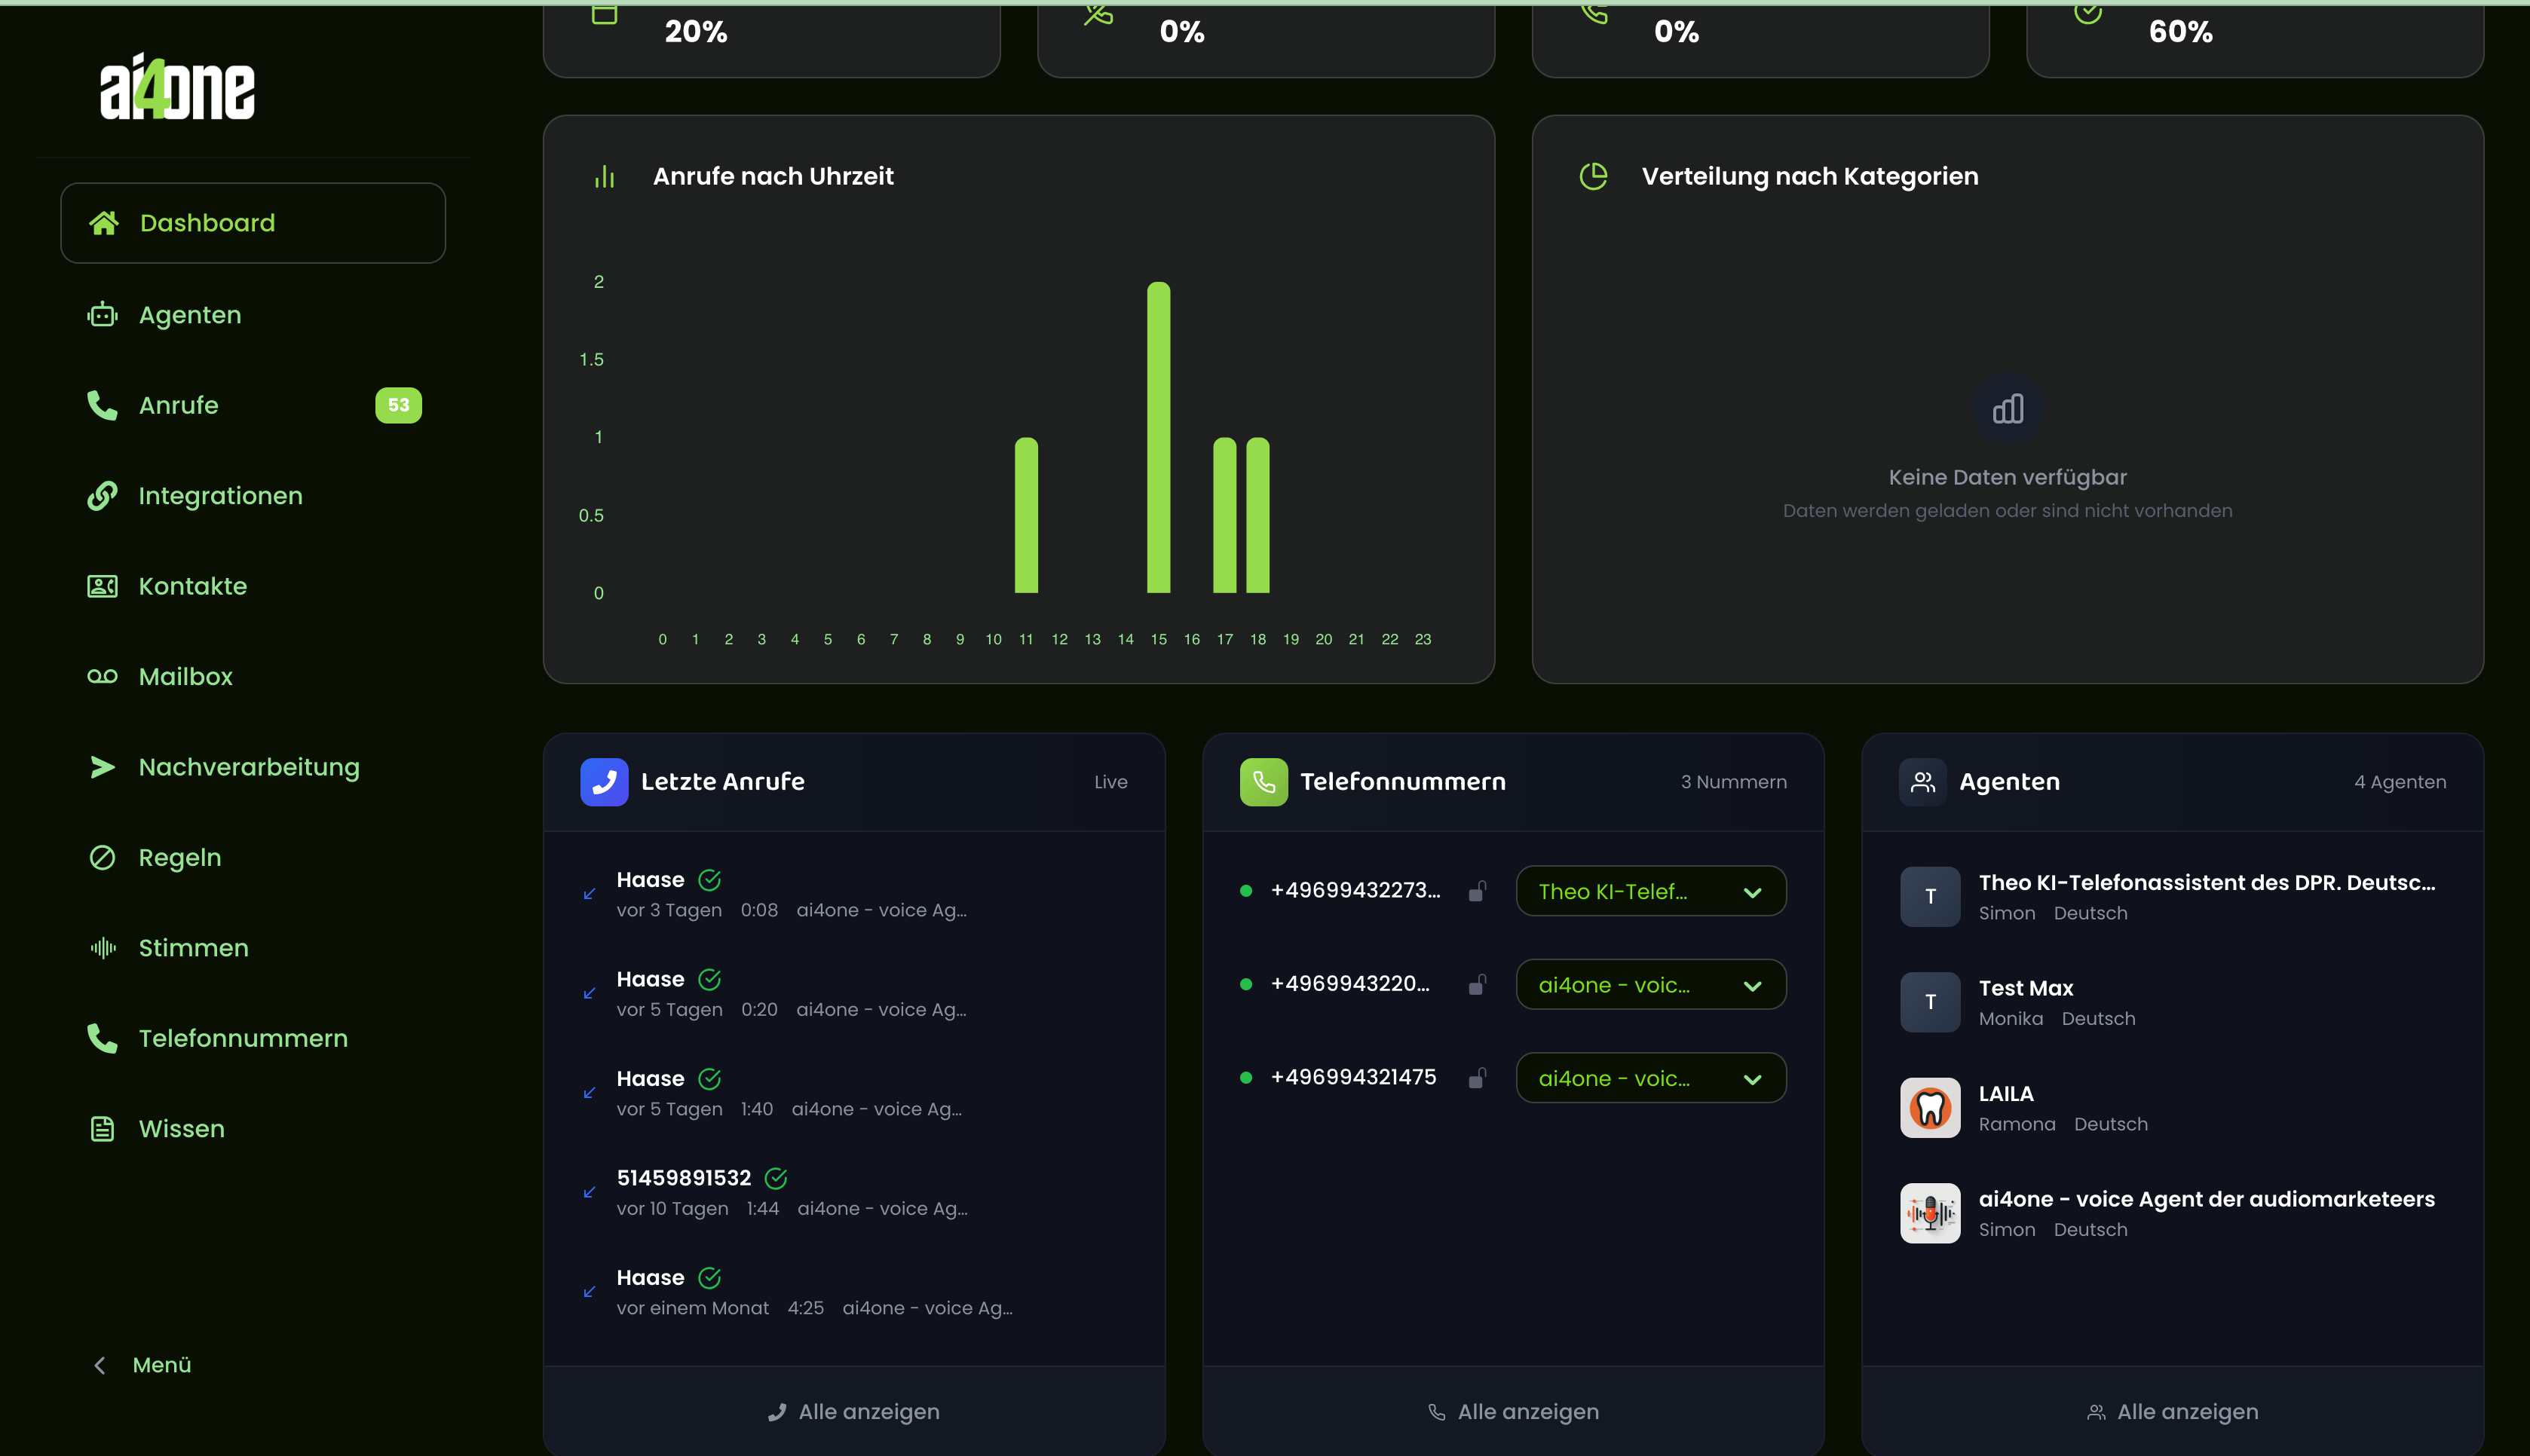The width and height of the screenshot is (2530, 1456).
Task: Open Integrationen via the chain-link icon
Action: click(103, 495)
